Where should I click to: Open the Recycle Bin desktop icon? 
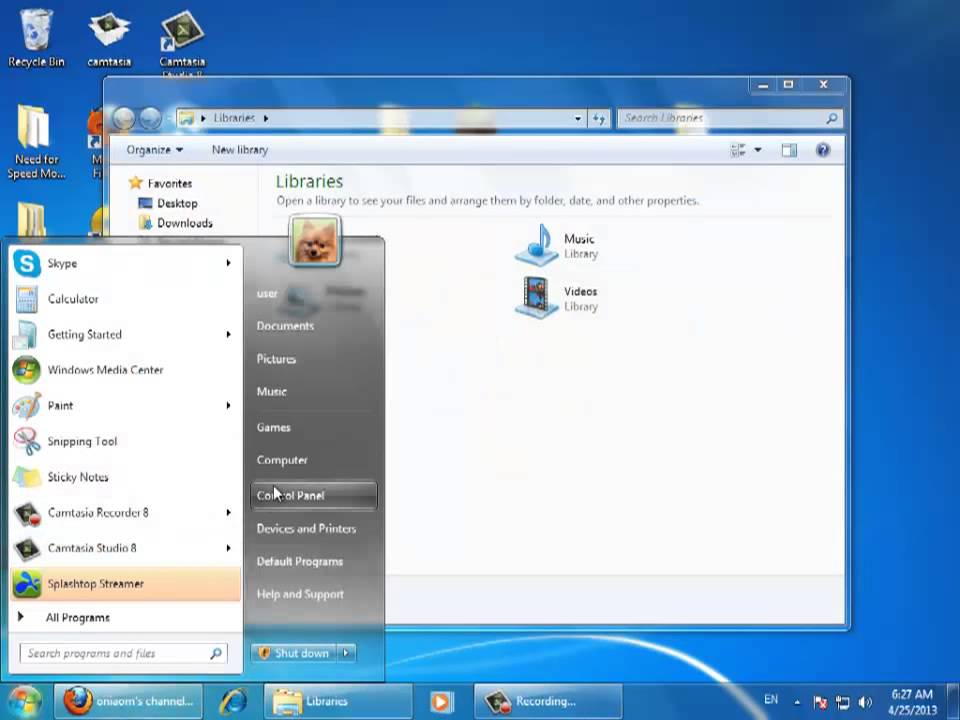36,37
